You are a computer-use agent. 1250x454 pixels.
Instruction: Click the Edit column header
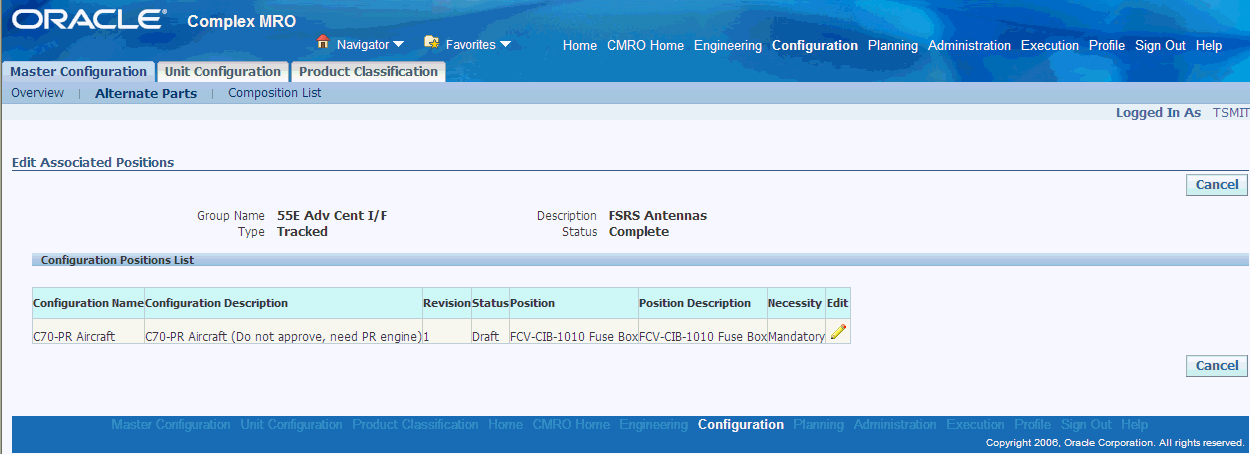pos(837,303)
